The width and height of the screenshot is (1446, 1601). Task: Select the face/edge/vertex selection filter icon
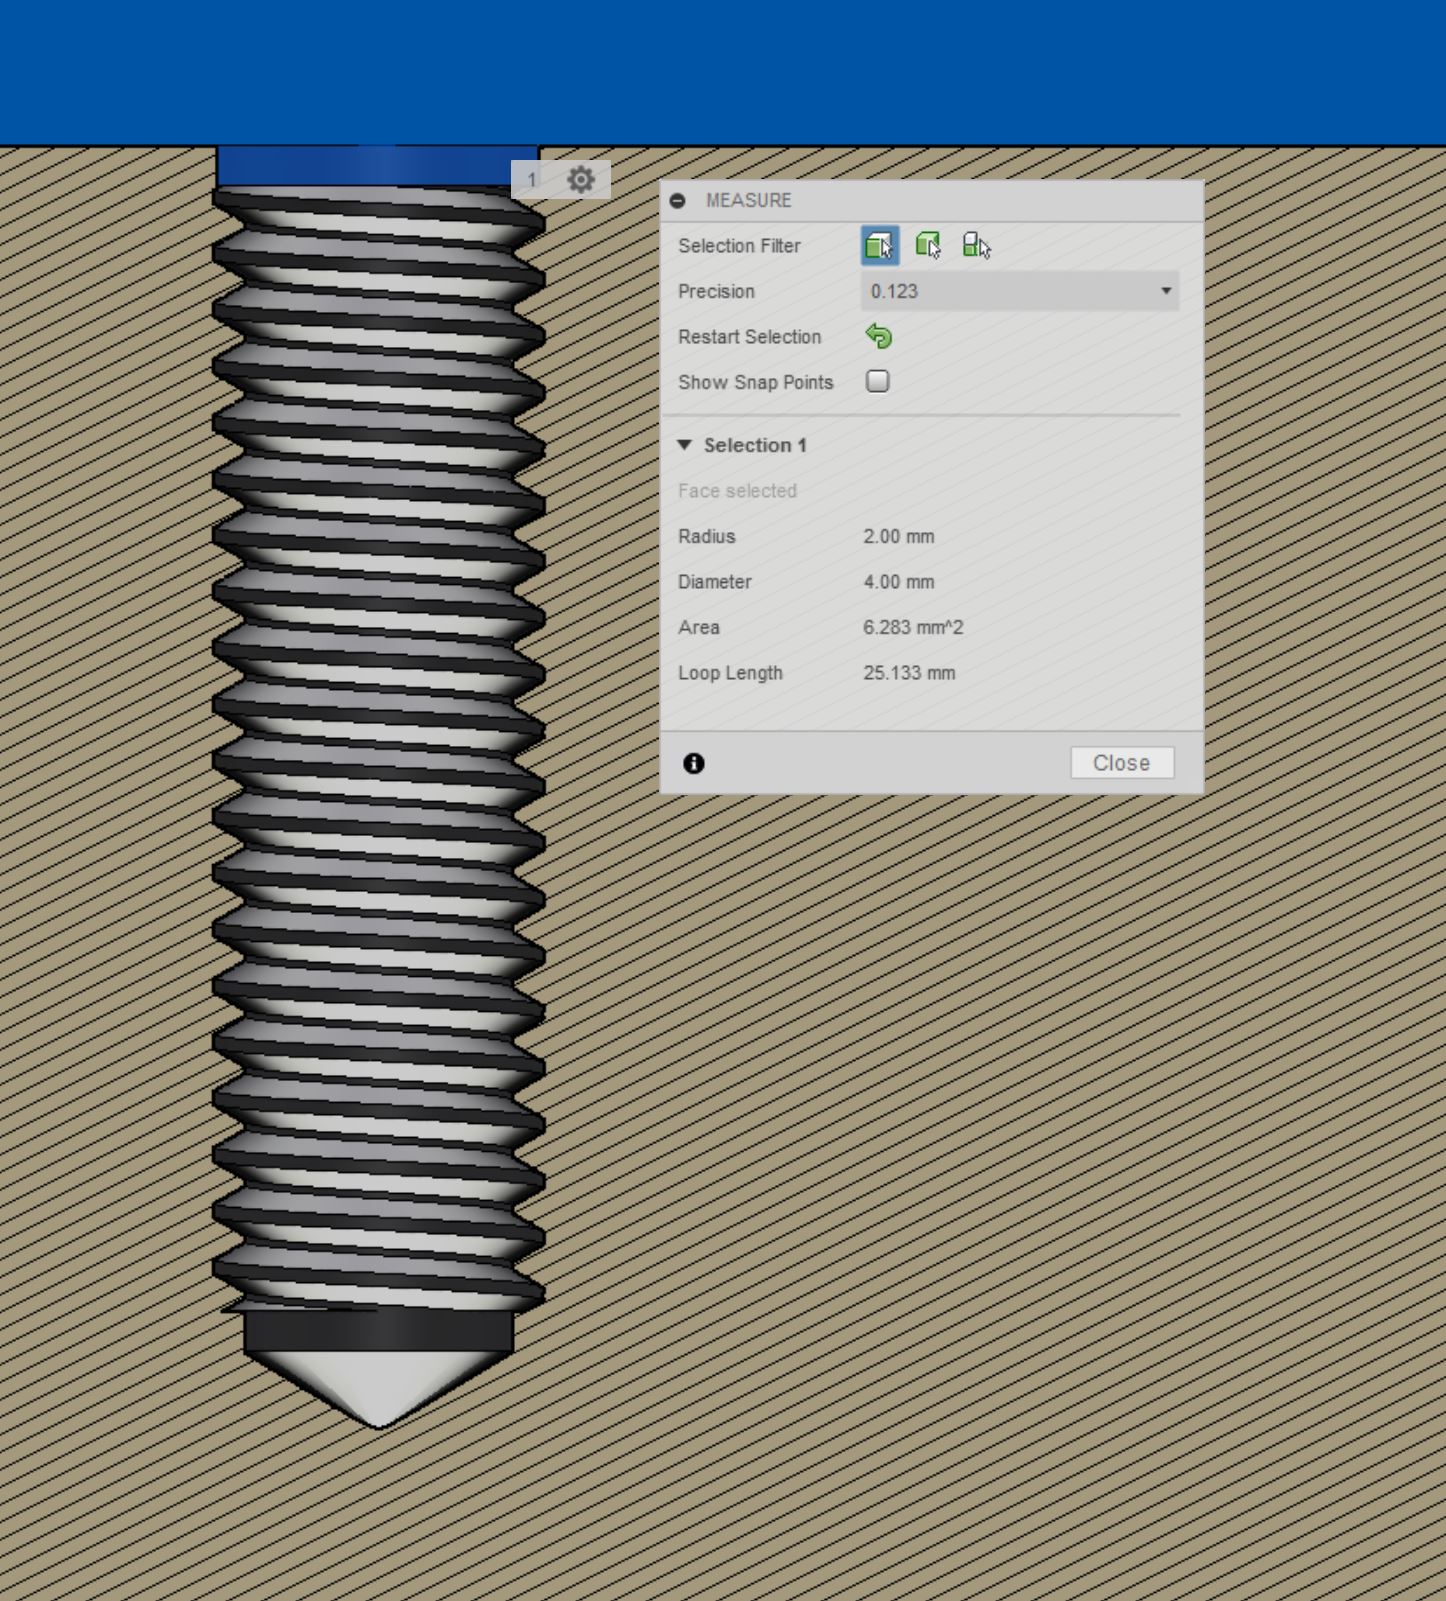point(879,246)
